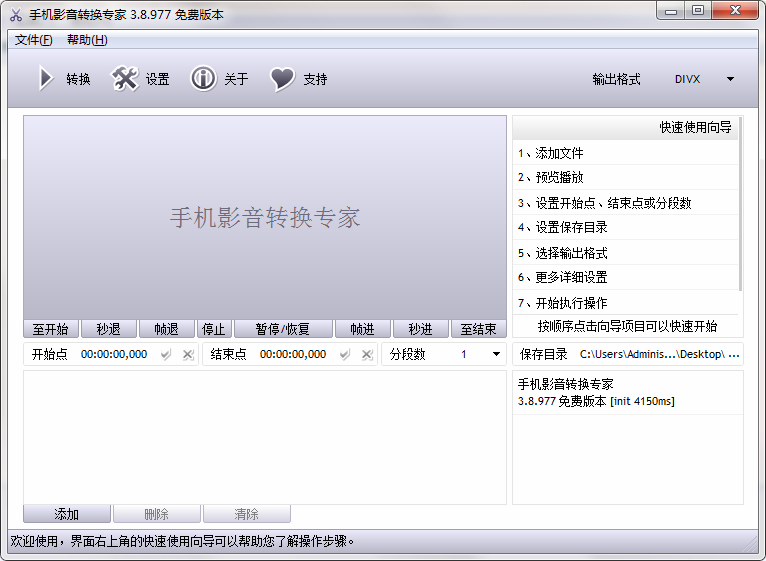The width and height of the screenshot is (766, 561).
Task: Open the 分段数 dropdown list
Action: point(496,354)
